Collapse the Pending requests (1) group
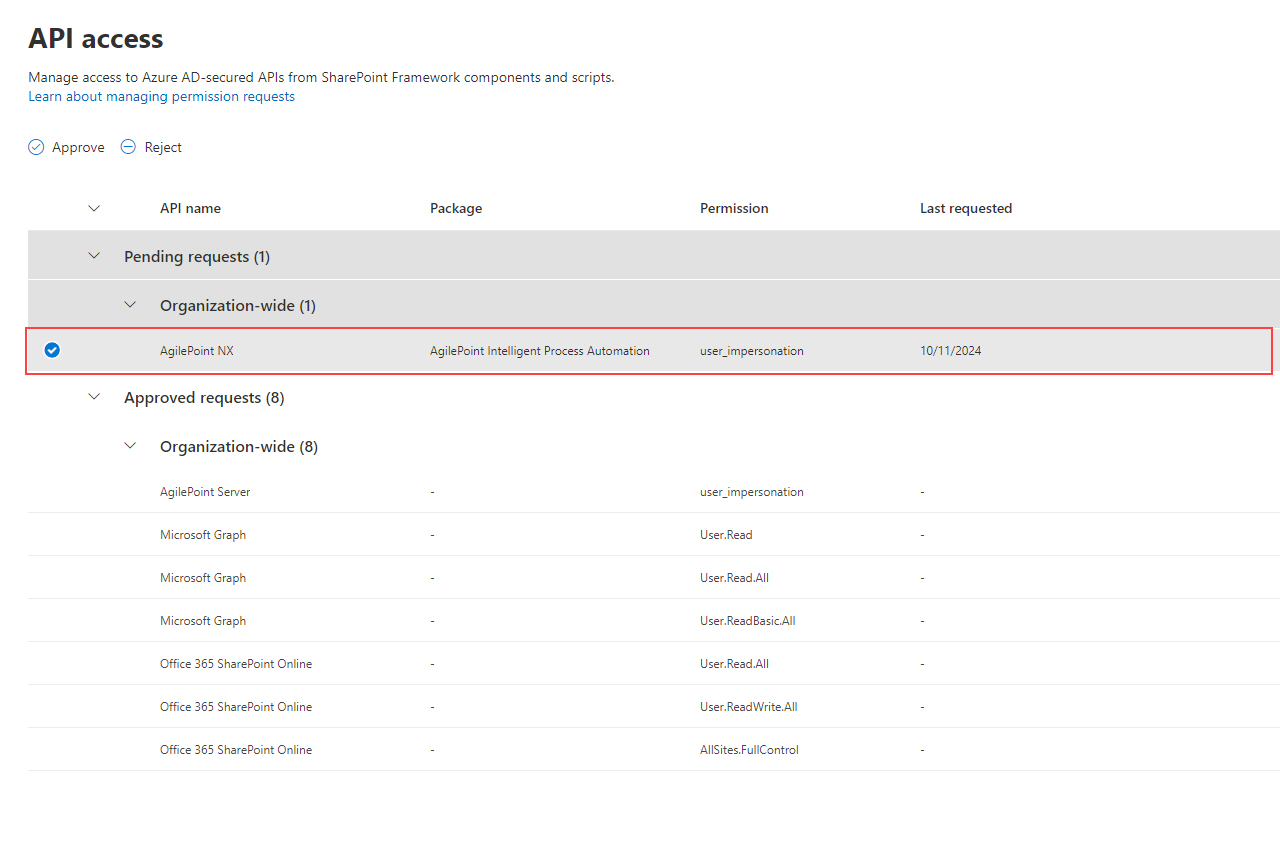This screenshot has height=861, width=1280. coord(94,256)
